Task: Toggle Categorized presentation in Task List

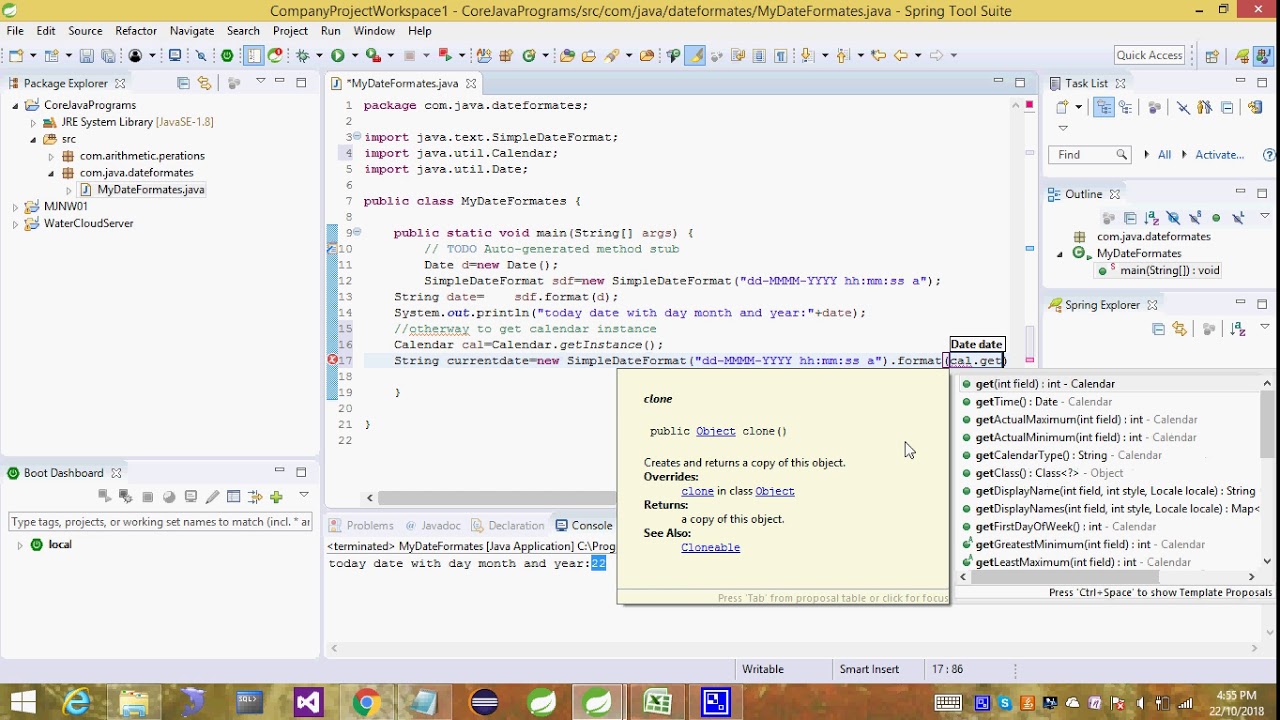Action: (1104, 107)
